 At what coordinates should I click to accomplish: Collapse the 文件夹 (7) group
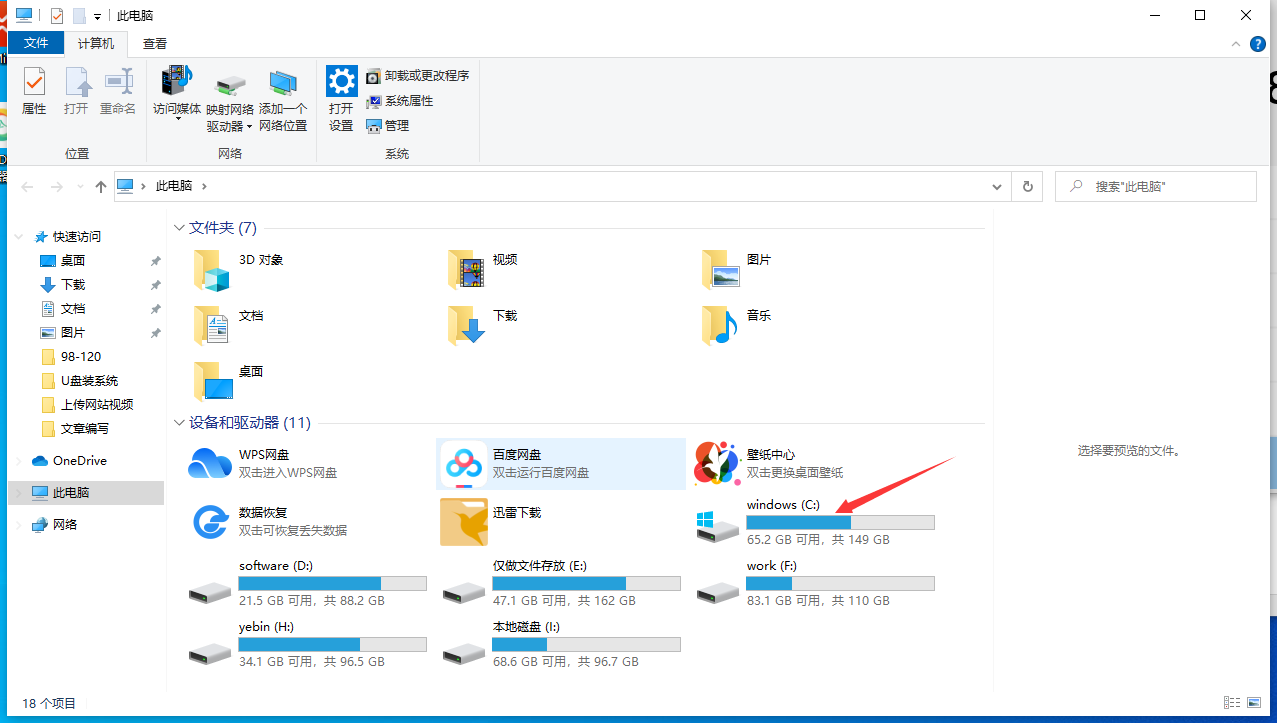(x=179, y=228)
